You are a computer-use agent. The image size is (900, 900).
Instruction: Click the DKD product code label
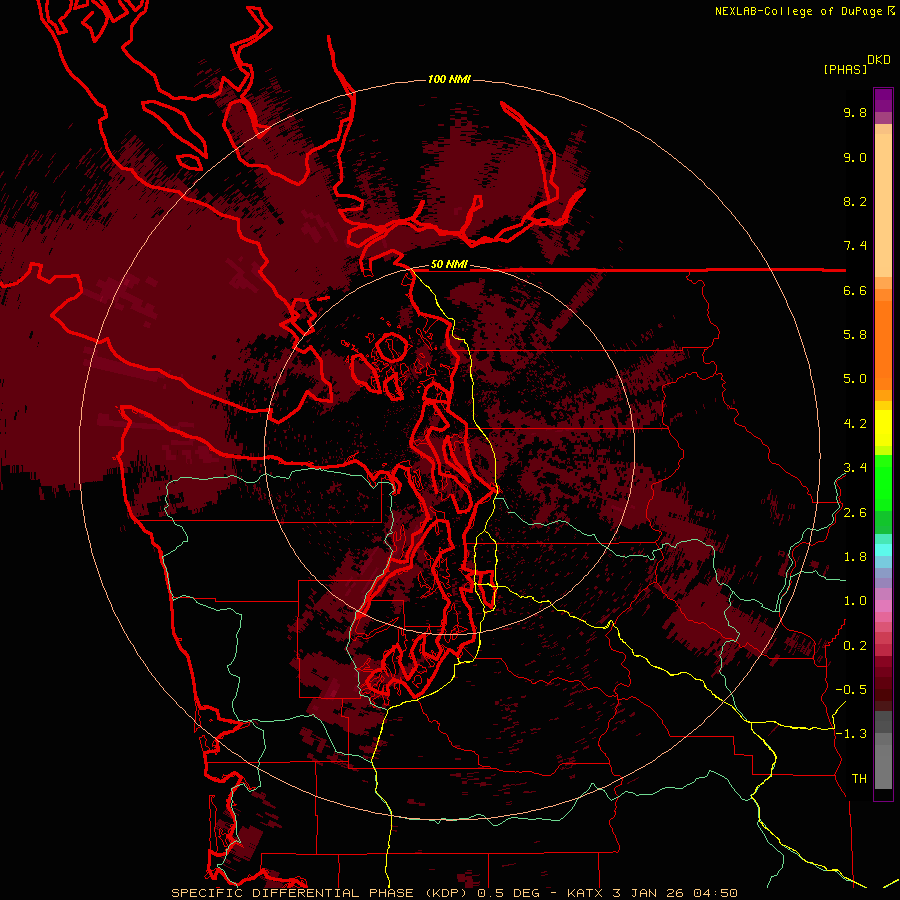879,60
